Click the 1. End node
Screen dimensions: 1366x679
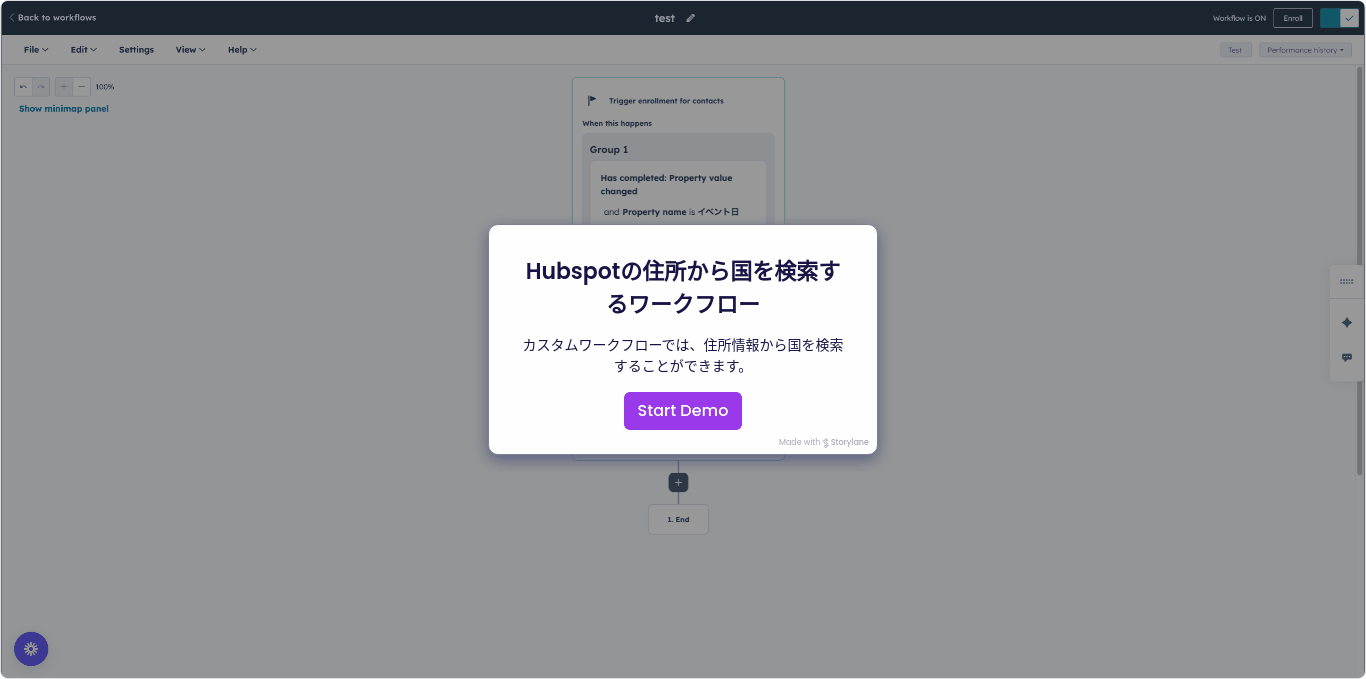[678, 520]
